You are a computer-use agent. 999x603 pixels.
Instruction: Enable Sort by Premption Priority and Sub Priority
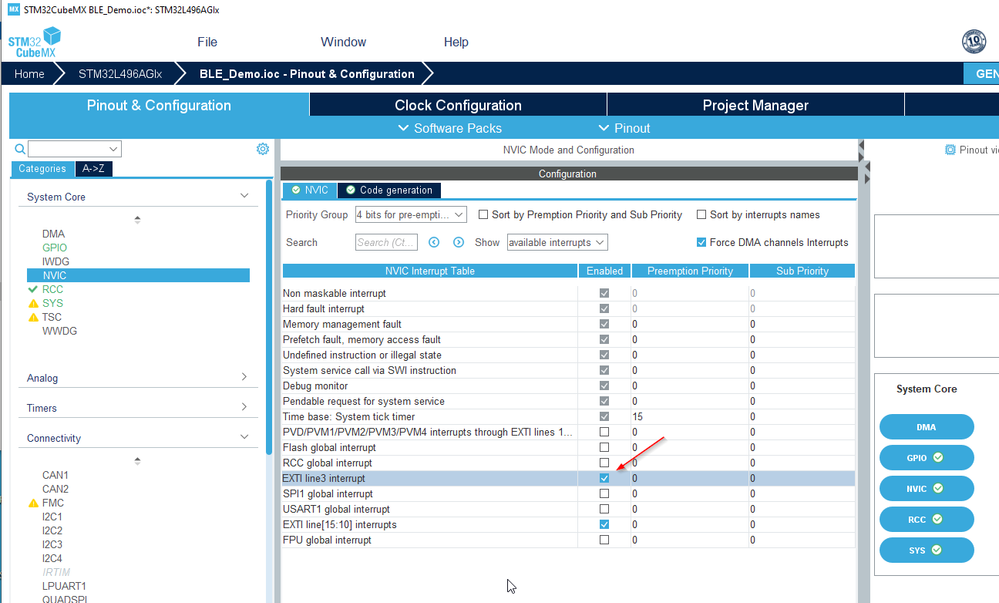(x=483, y=215)
